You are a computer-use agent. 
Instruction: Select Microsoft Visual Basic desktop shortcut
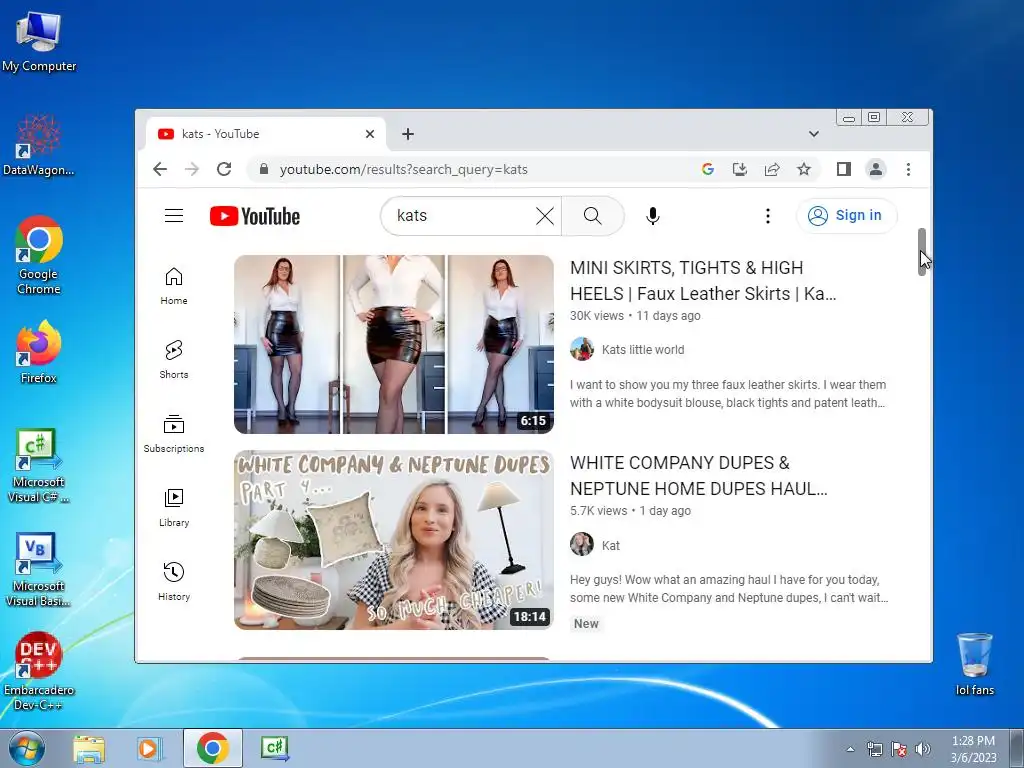click(x=39, y=569)
